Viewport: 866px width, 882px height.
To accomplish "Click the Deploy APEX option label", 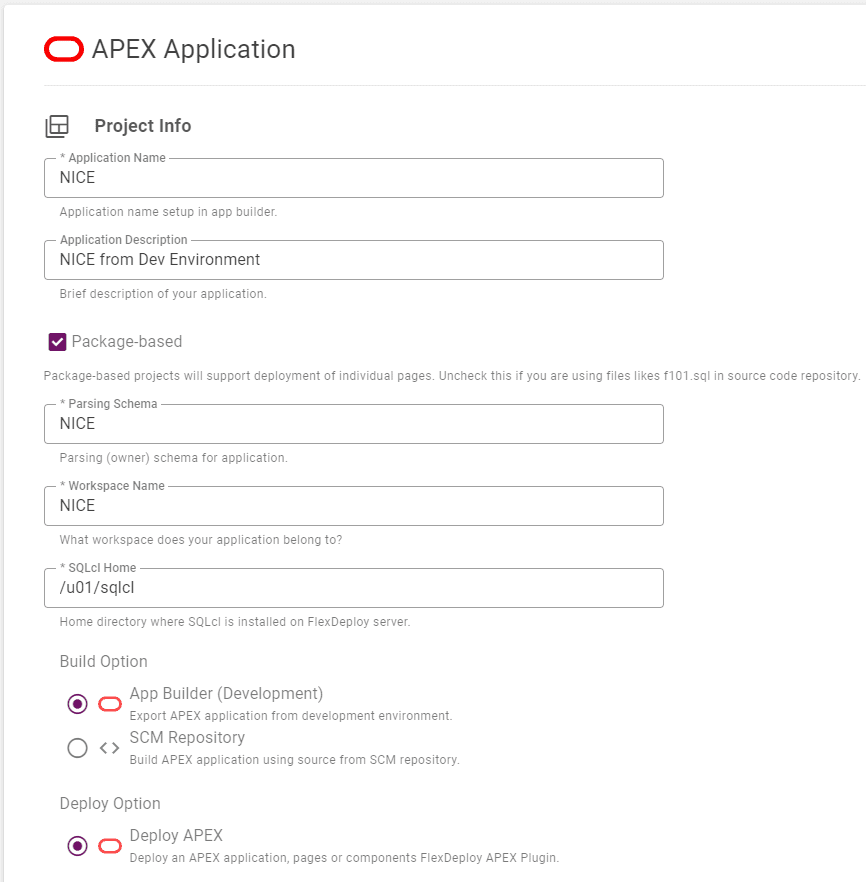I will pyautogui.click(x=176, y=835).
